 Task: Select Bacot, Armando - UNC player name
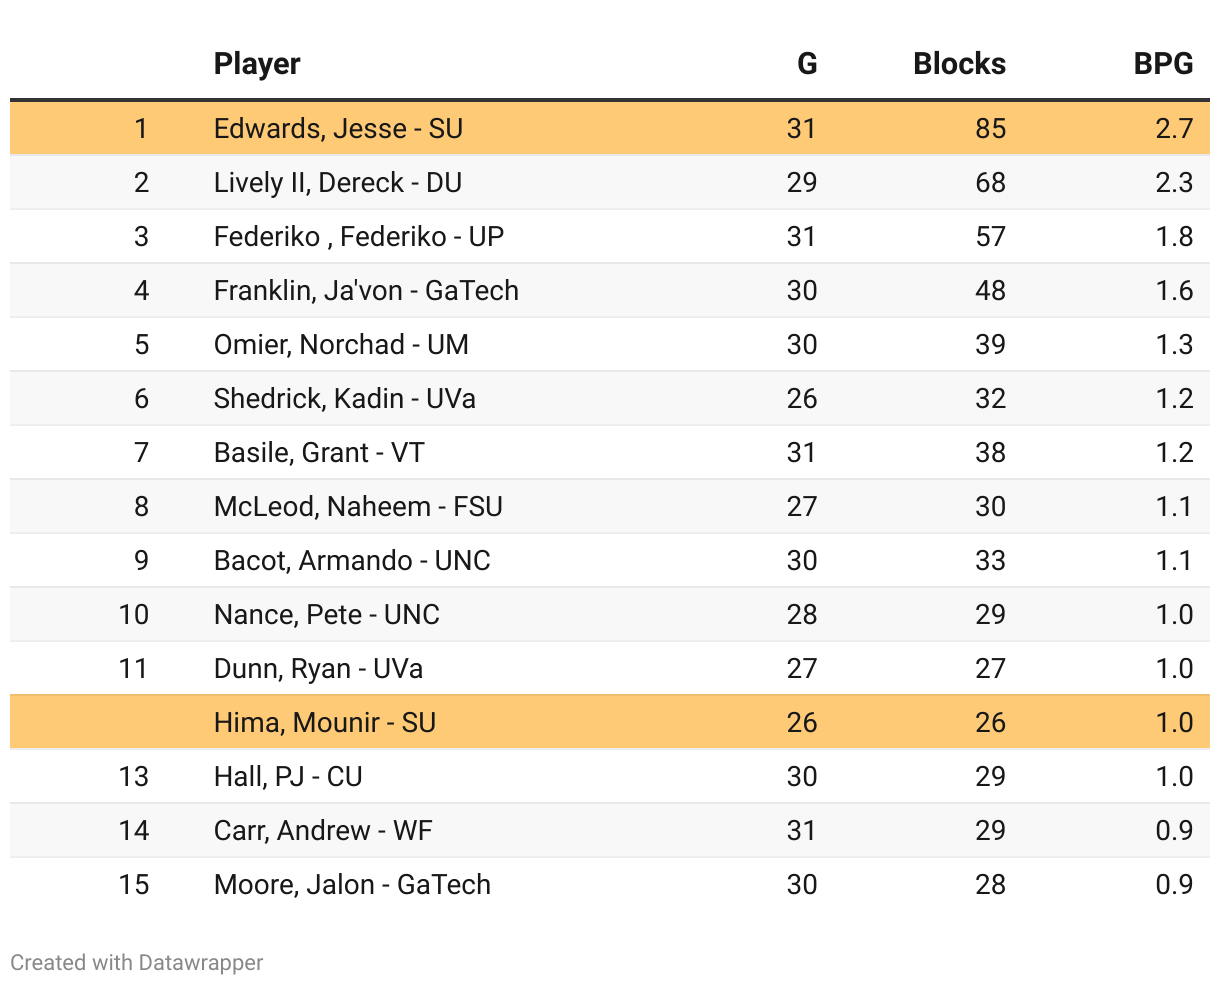coord(352,561)
